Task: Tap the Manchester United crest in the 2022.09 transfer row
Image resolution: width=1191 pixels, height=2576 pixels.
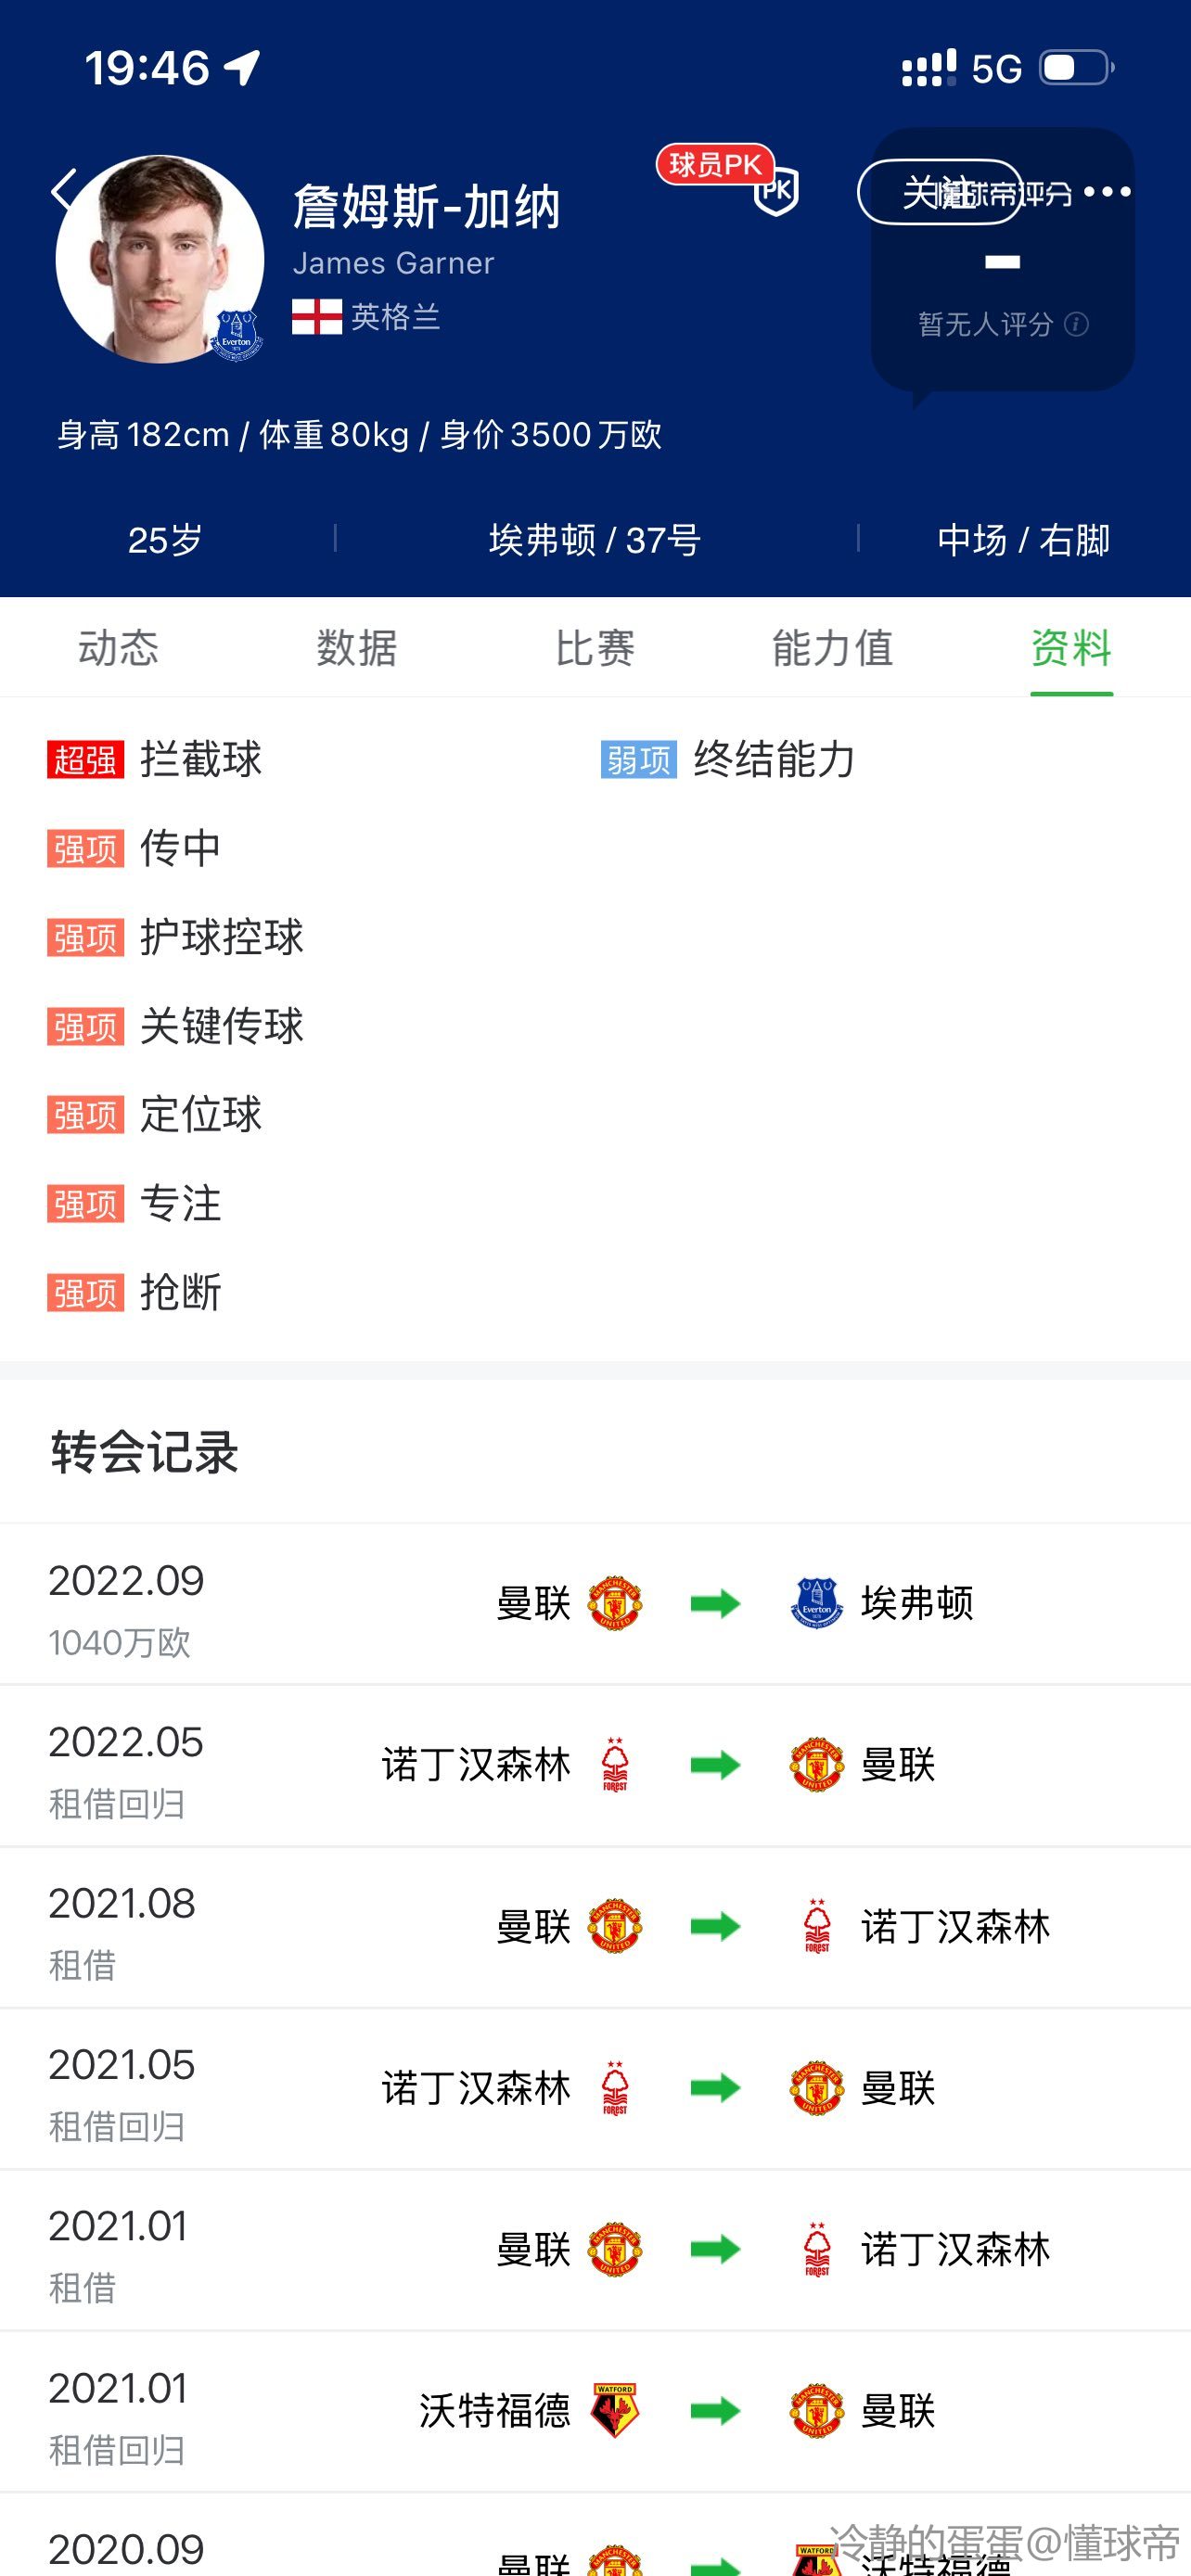Action: coord(615,1603)
